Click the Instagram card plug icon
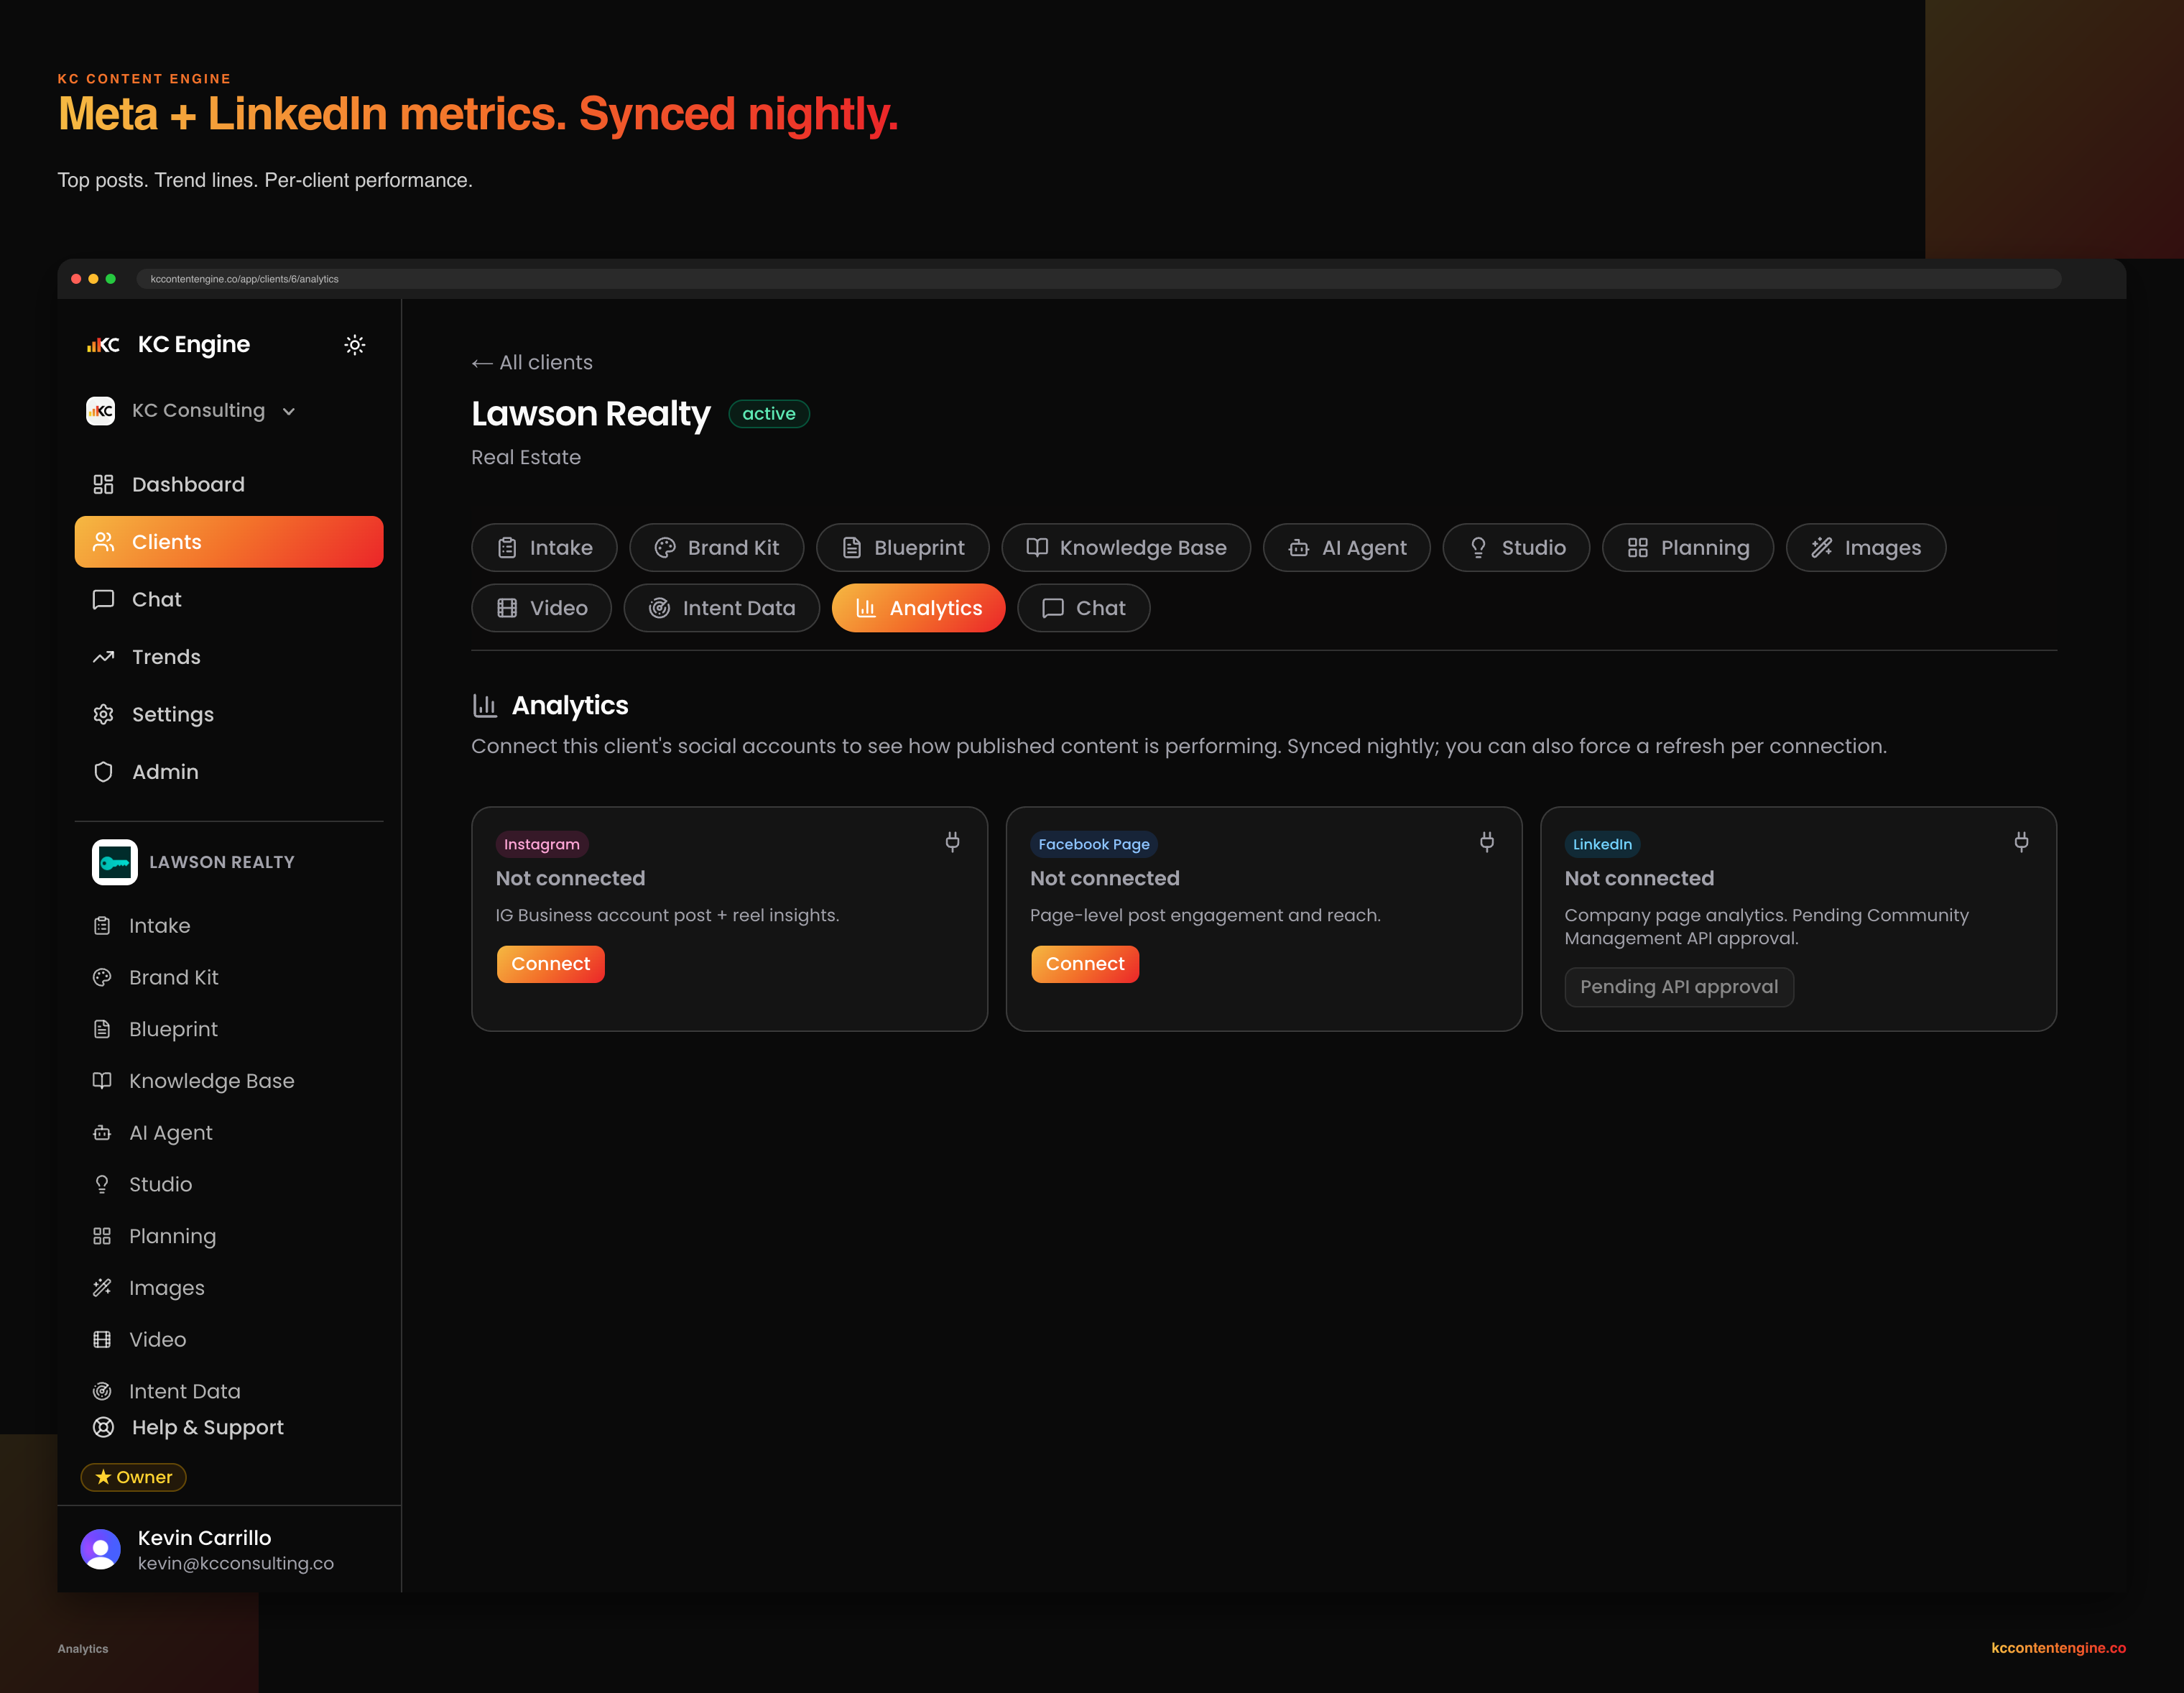This screenshot has width=2184, height=1693. pos(952,842)
